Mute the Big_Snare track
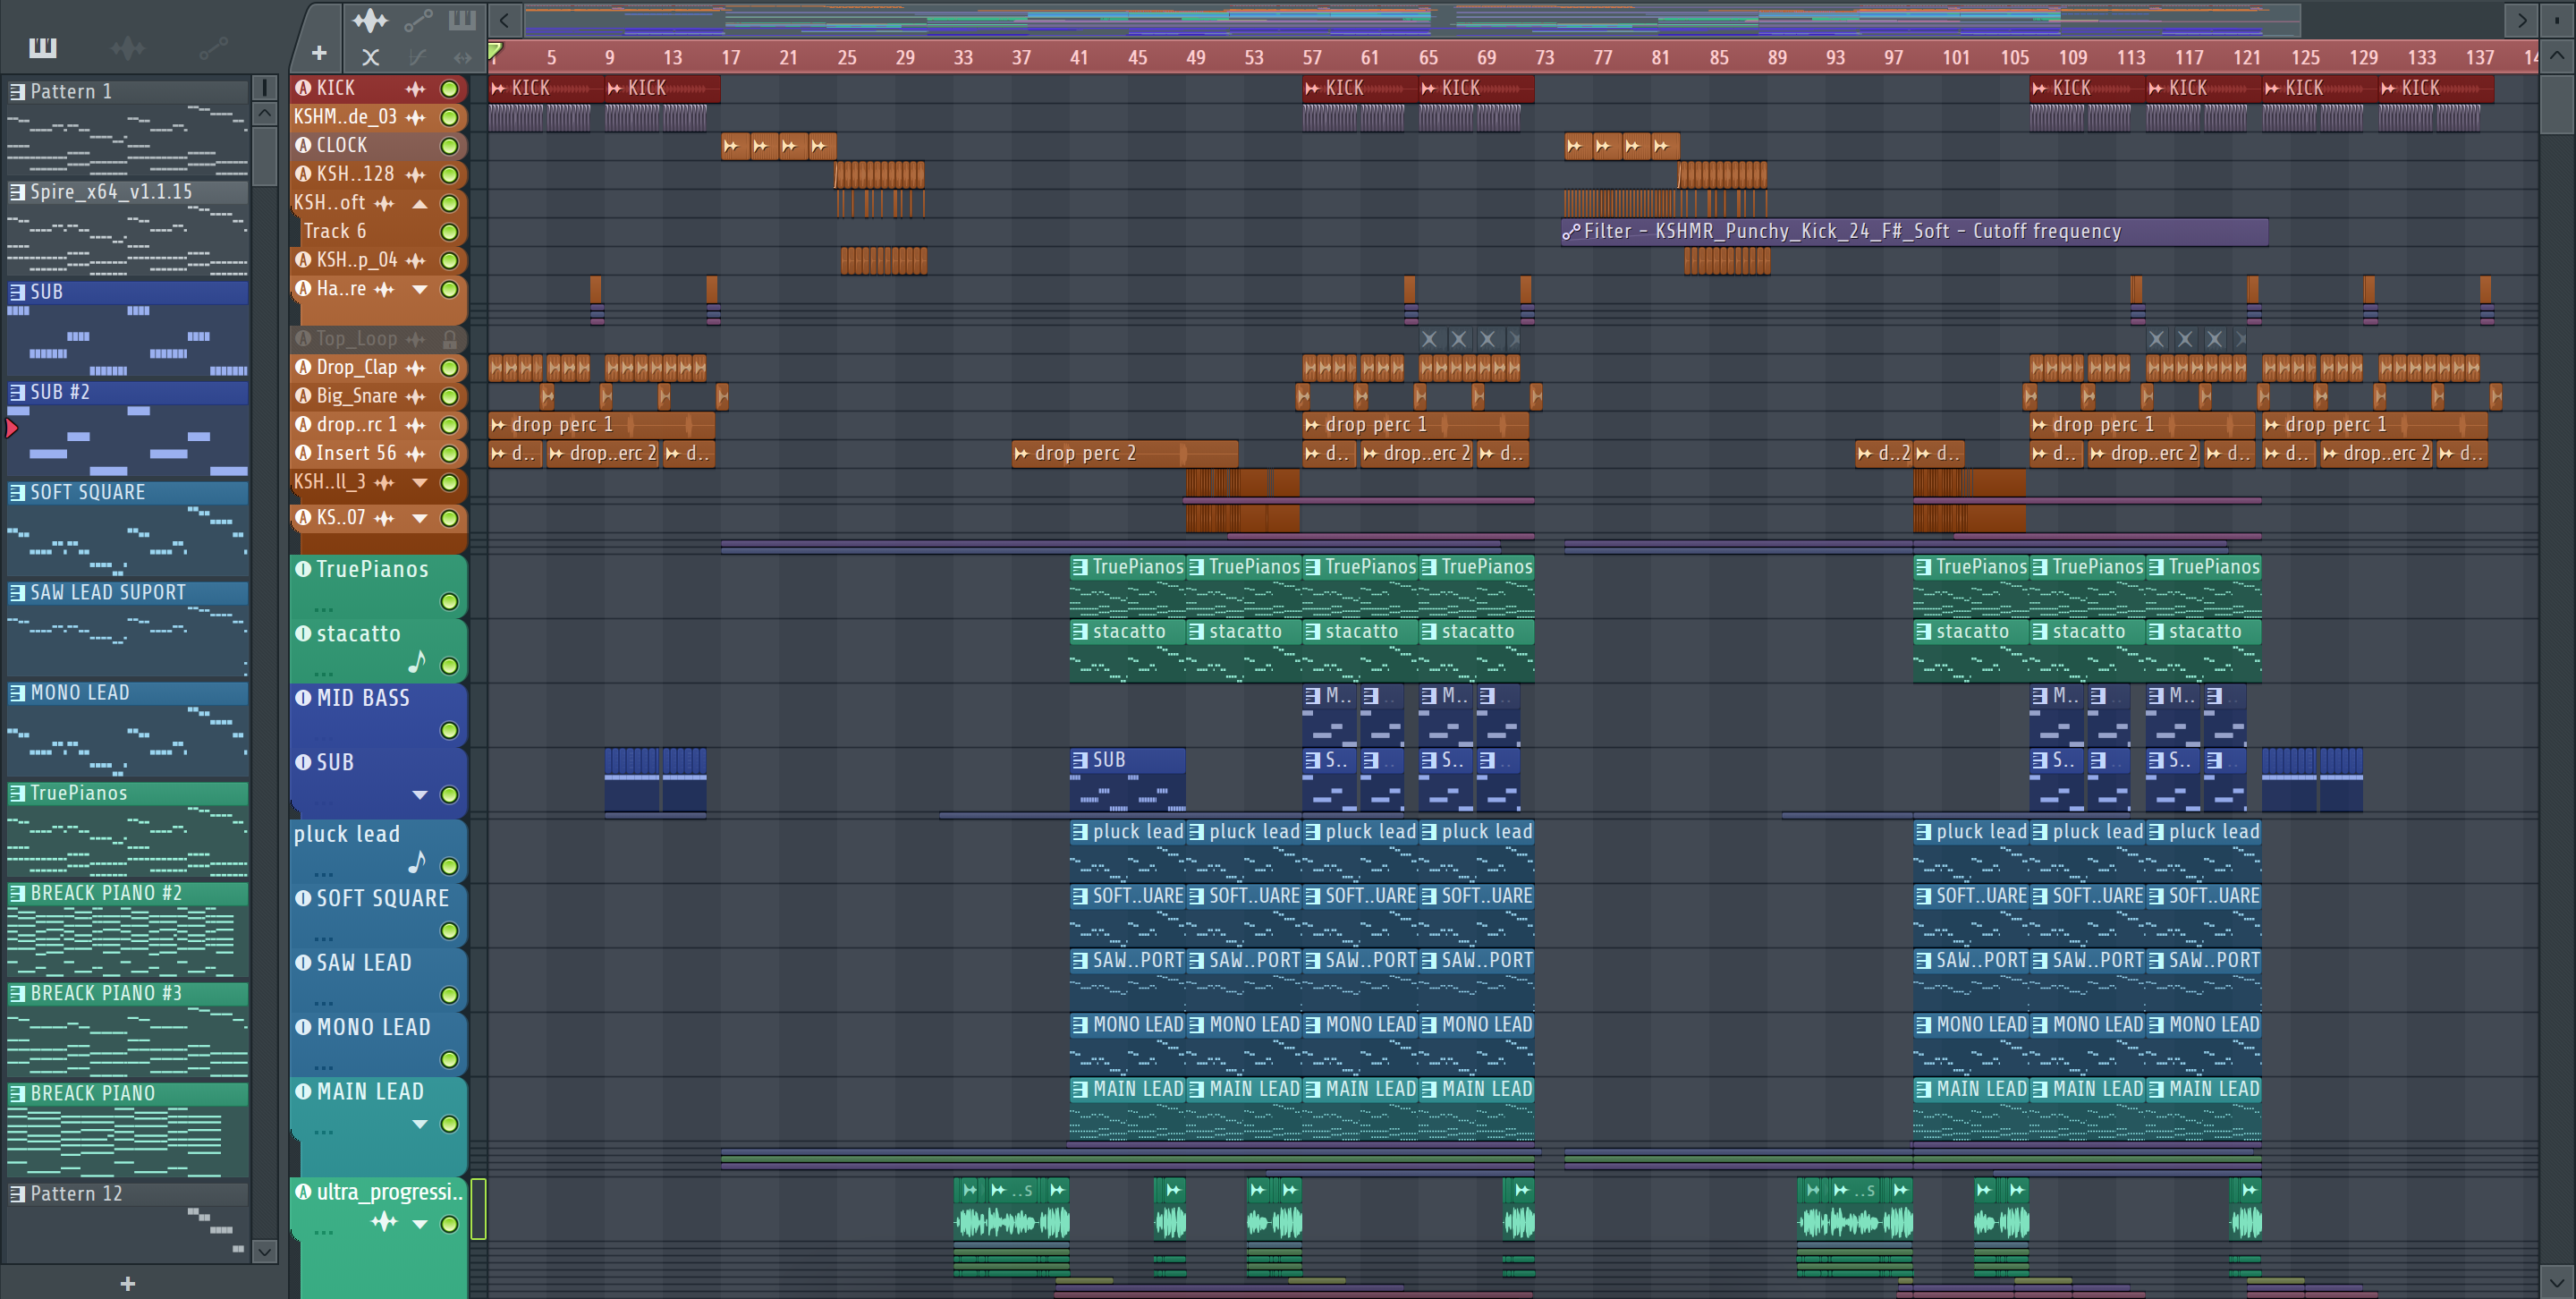Screen dimensions: 2576x1299 pos(450,397)
